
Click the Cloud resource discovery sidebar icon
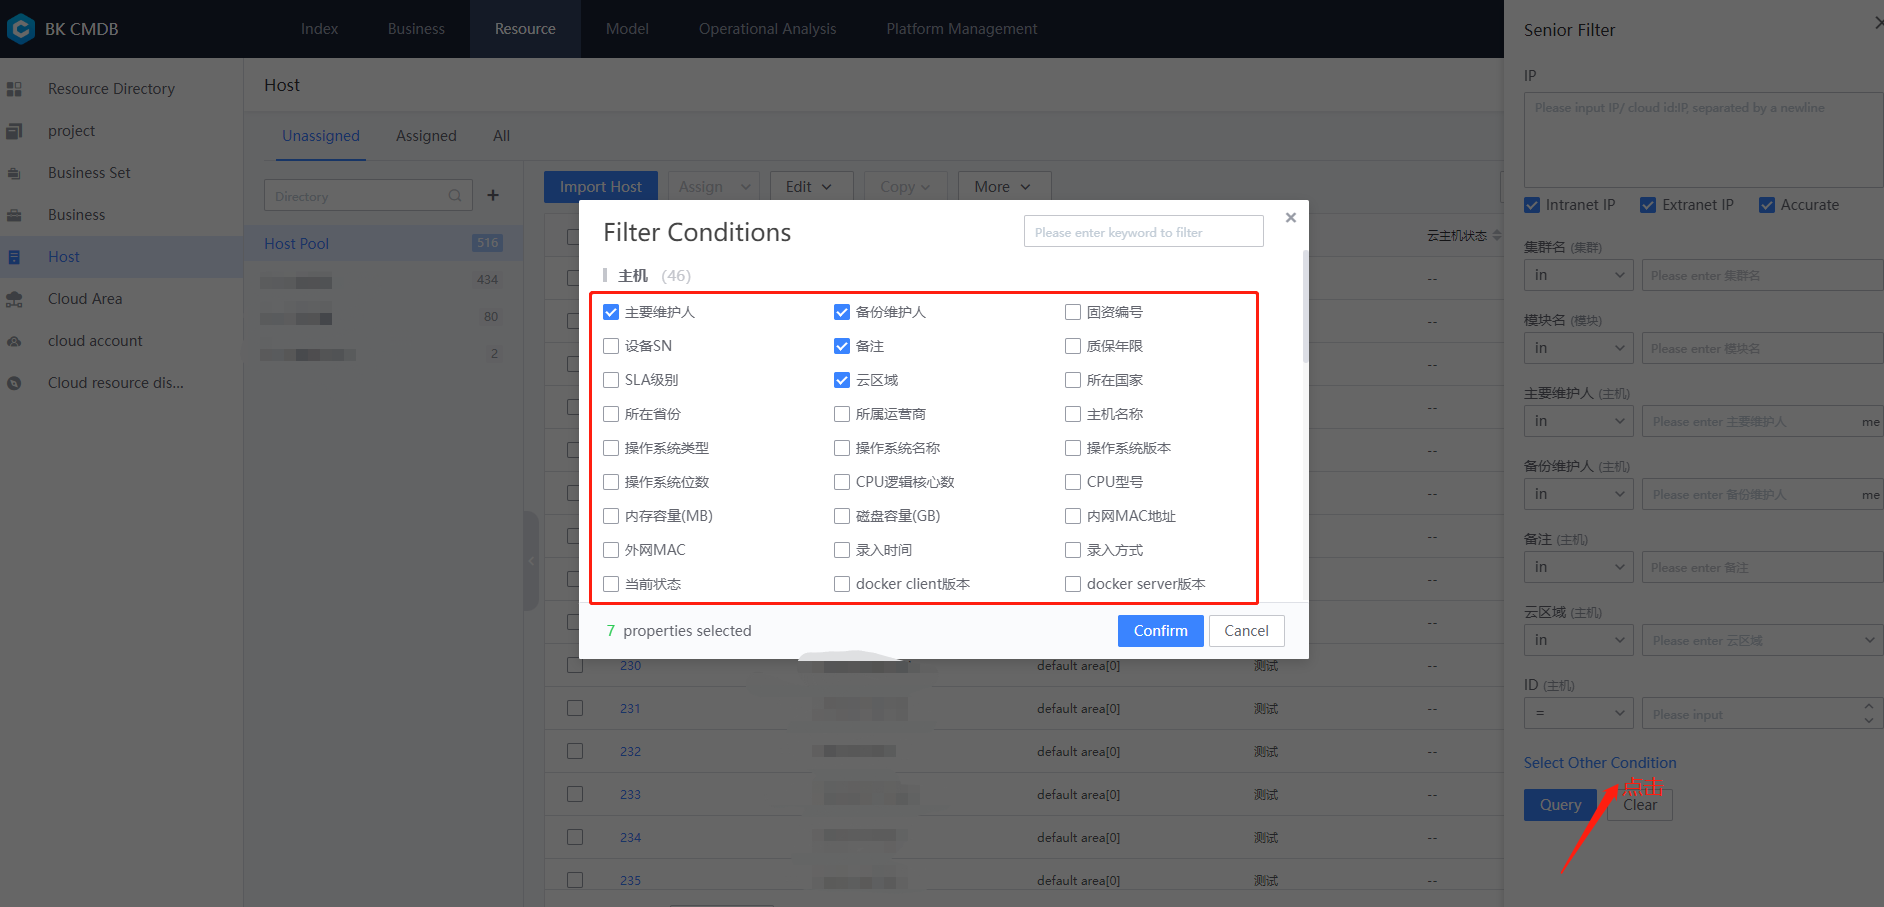(x=14, y=383)
